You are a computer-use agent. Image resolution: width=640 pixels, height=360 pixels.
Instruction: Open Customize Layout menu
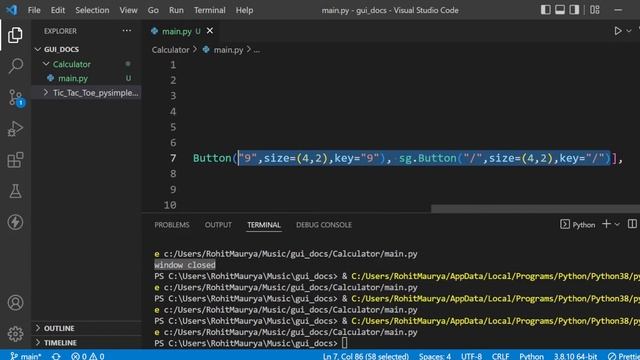pyautogui.click(x=595, y=10)
